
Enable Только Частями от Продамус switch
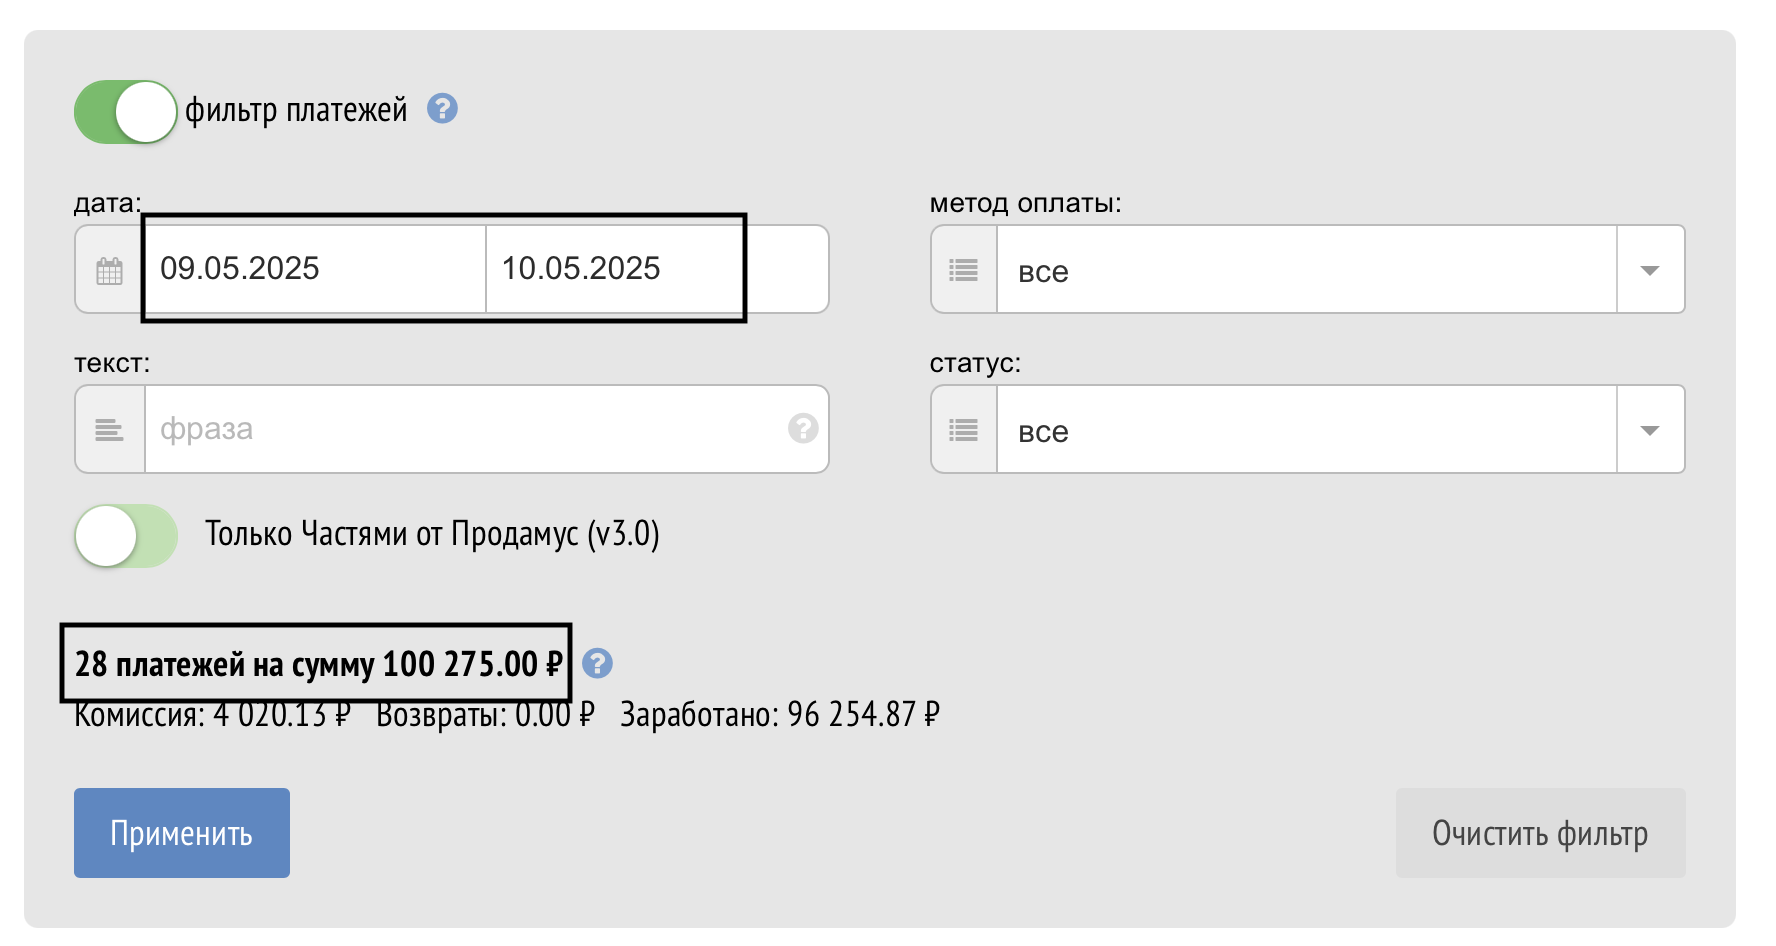126,536
